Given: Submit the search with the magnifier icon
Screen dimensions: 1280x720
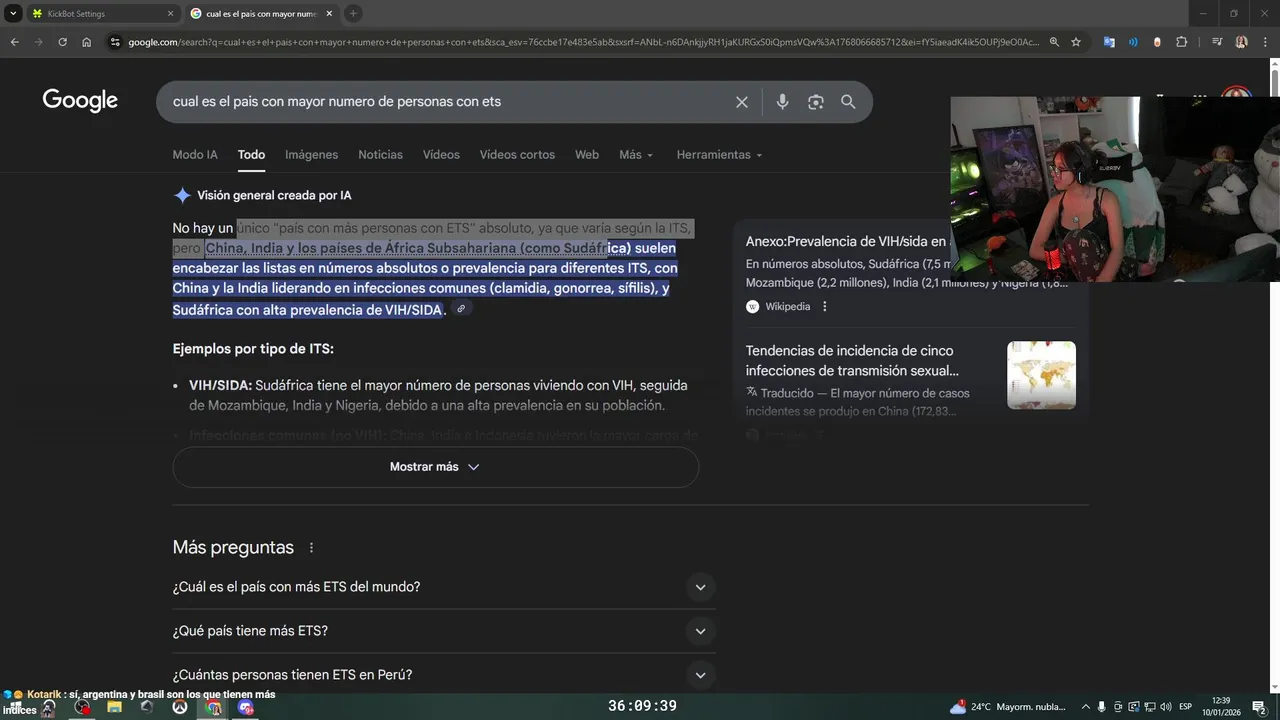Looking at the screenshot, I should click(x=848, y=102).
